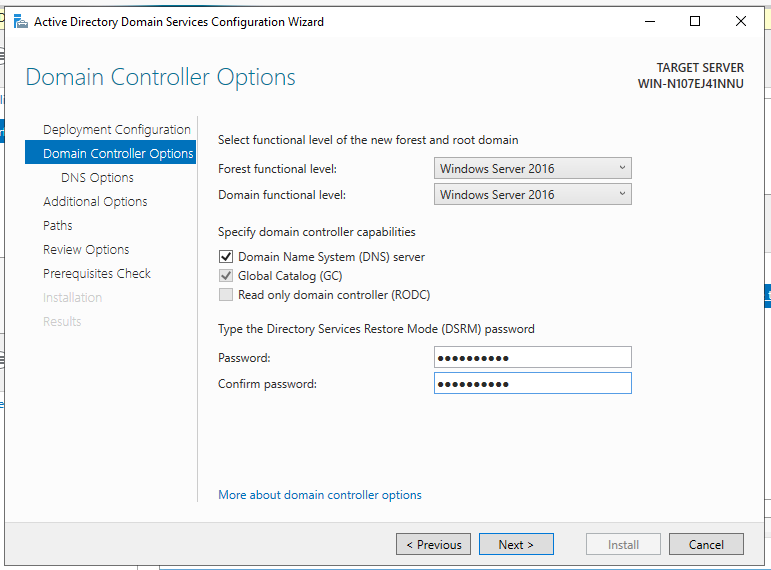Jump to Review Options step
771x570 pixels.
point(86,250)
